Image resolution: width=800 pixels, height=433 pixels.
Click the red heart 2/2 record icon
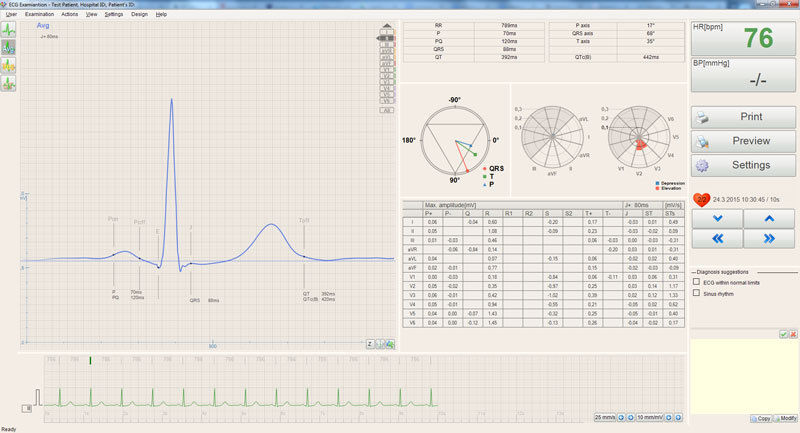(702, 199)
